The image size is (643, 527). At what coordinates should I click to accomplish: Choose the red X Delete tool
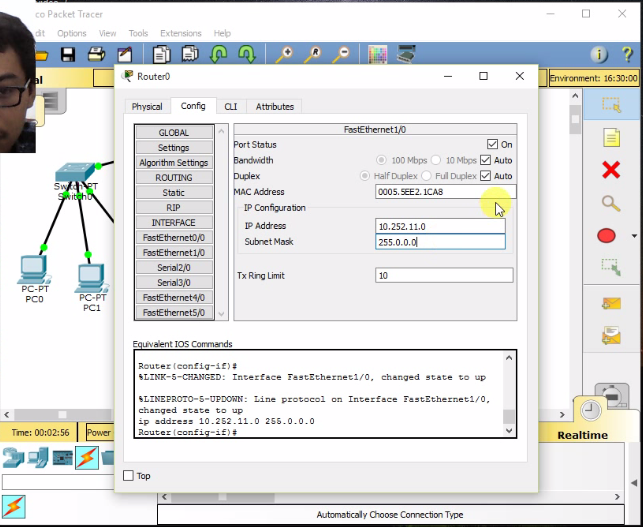pyautogui.click(x=611, y=170)
